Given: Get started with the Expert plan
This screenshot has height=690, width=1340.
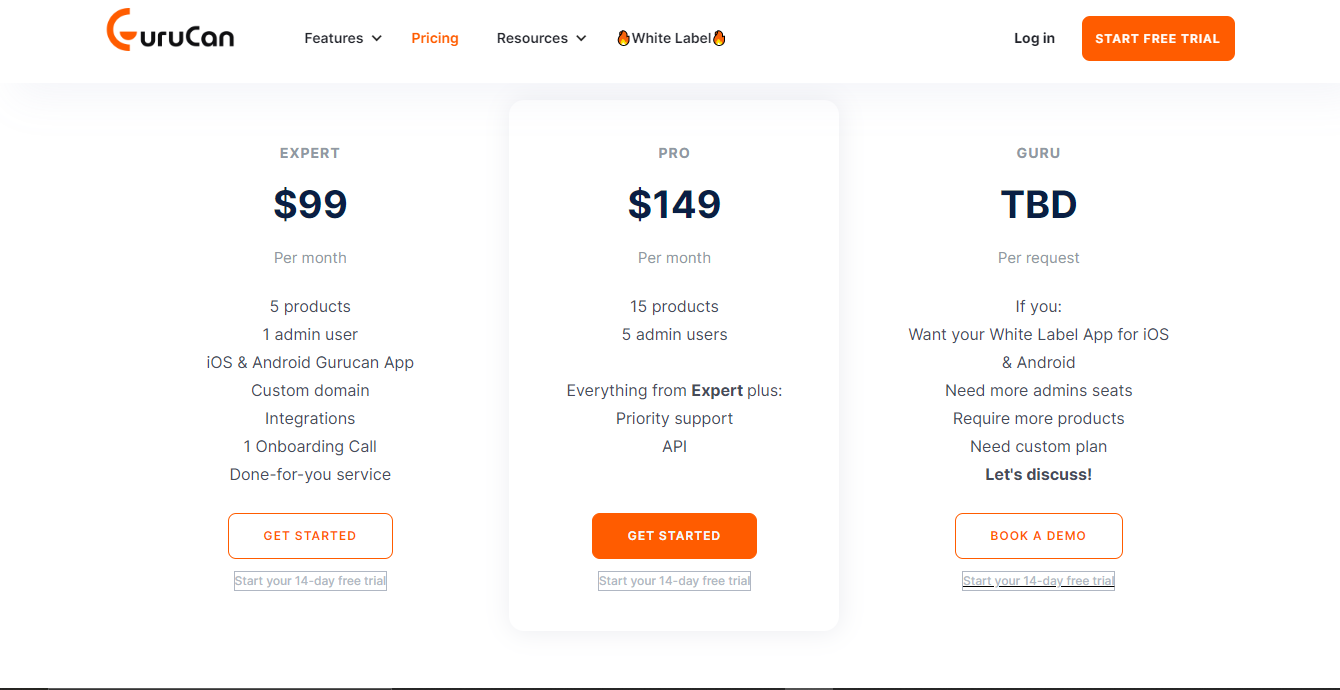Looking at the screenshot, I should (x=310, y=536).
